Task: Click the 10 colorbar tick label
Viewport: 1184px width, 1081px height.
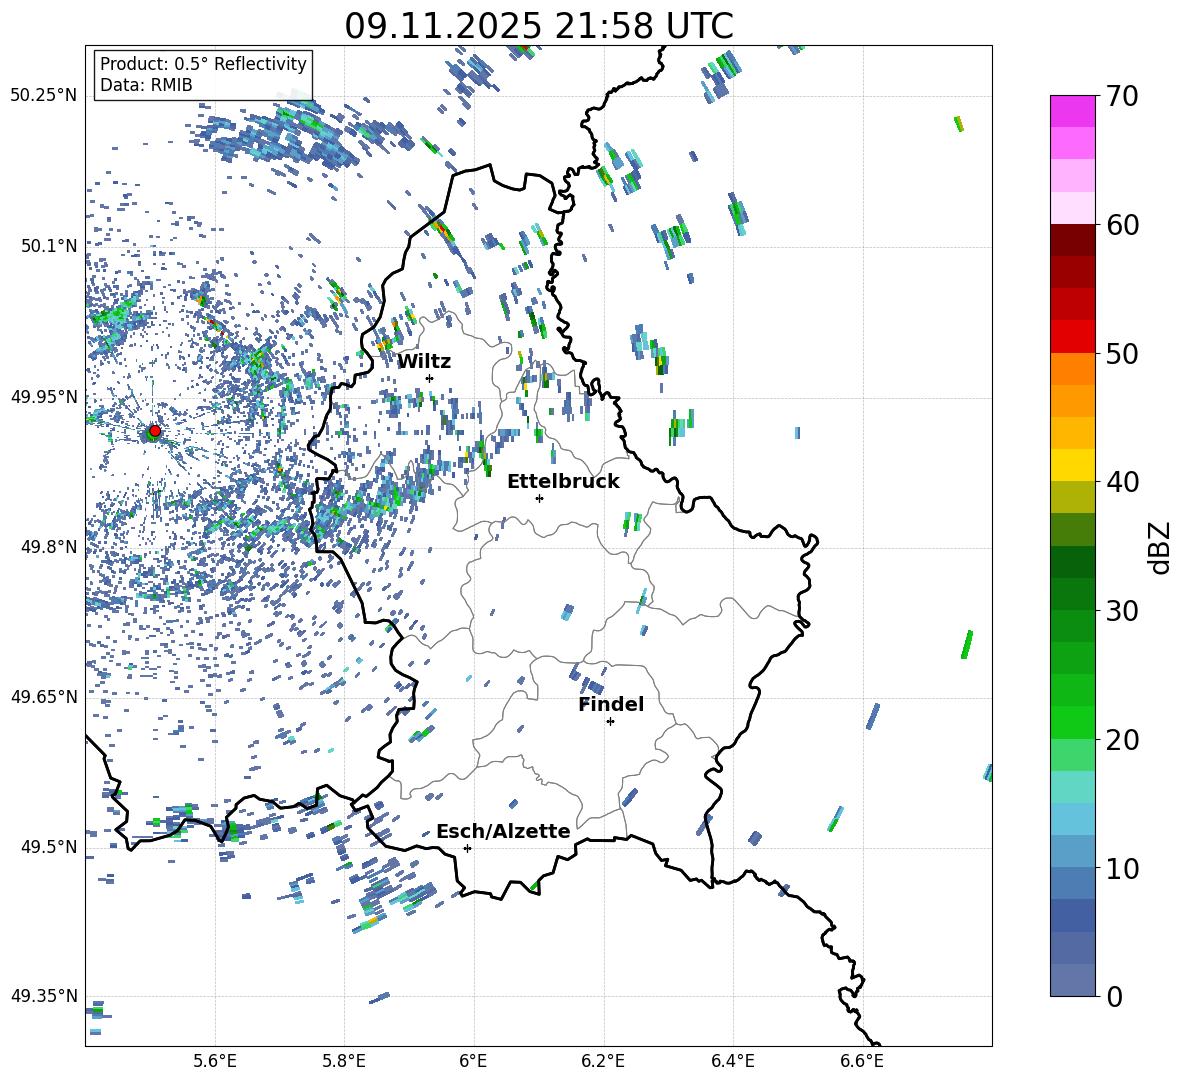Action: [1122, 868]
